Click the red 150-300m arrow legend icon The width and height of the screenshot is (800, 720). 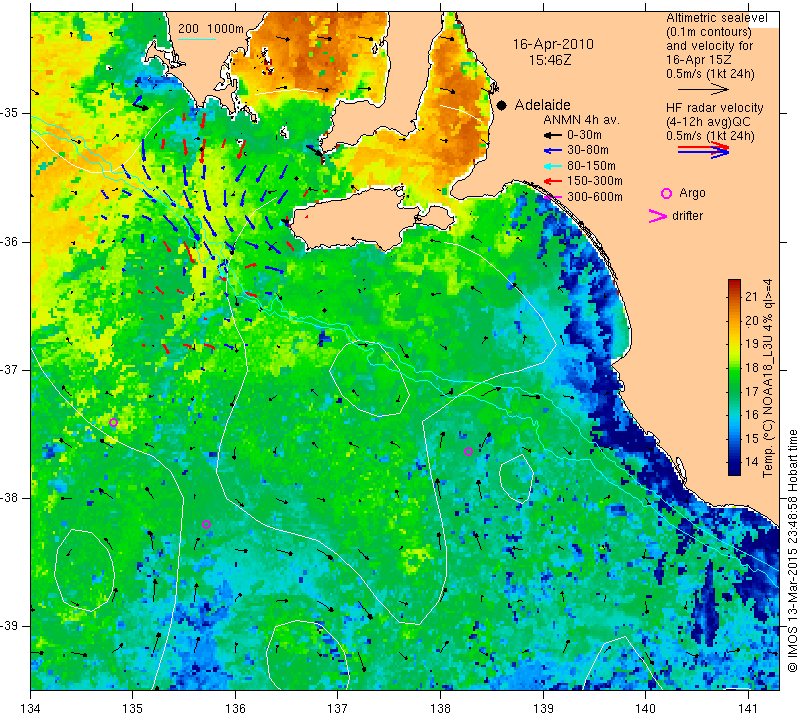[553, 181]
